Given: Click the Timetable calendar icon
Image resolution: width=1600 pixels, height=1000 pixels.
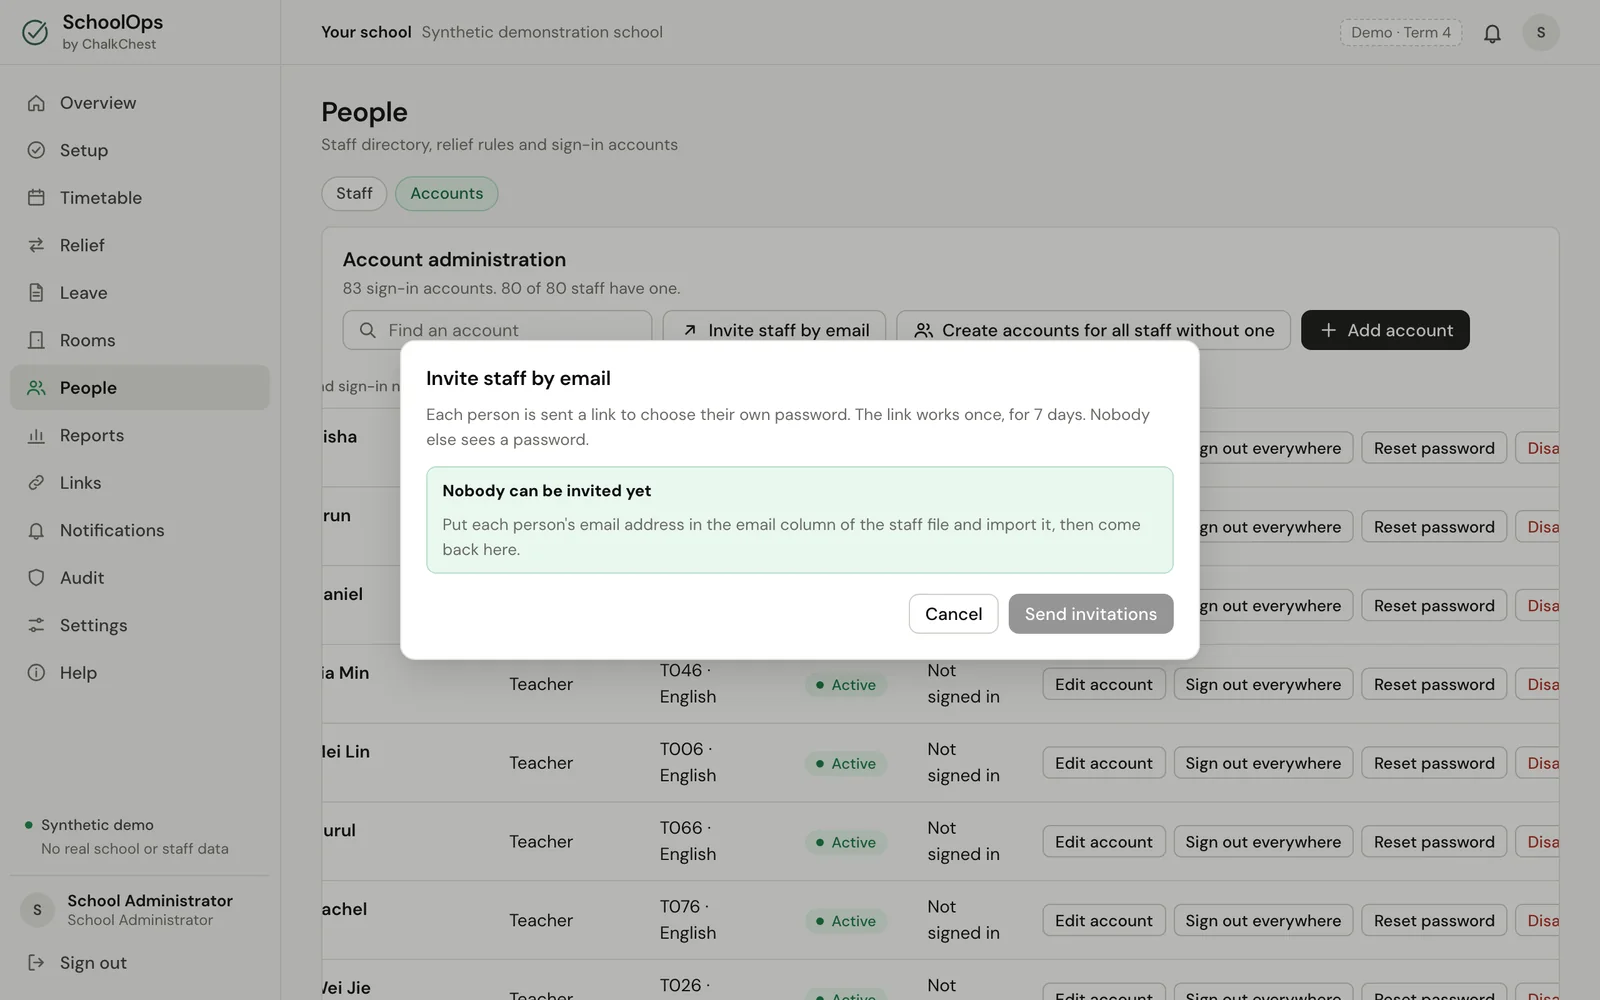Looking at the screenshot, I should pyautogui.click(x=36, y=198).
